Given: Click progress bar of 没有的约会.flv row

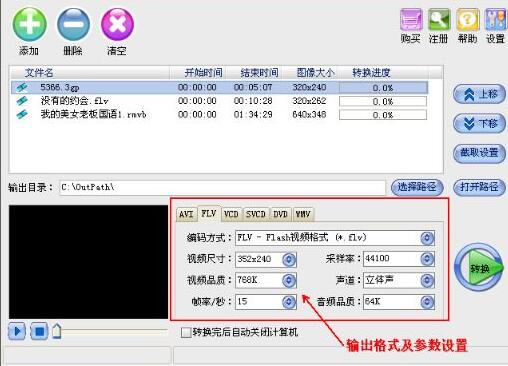Looking at the screenshot, I should (x=383, y=101).
